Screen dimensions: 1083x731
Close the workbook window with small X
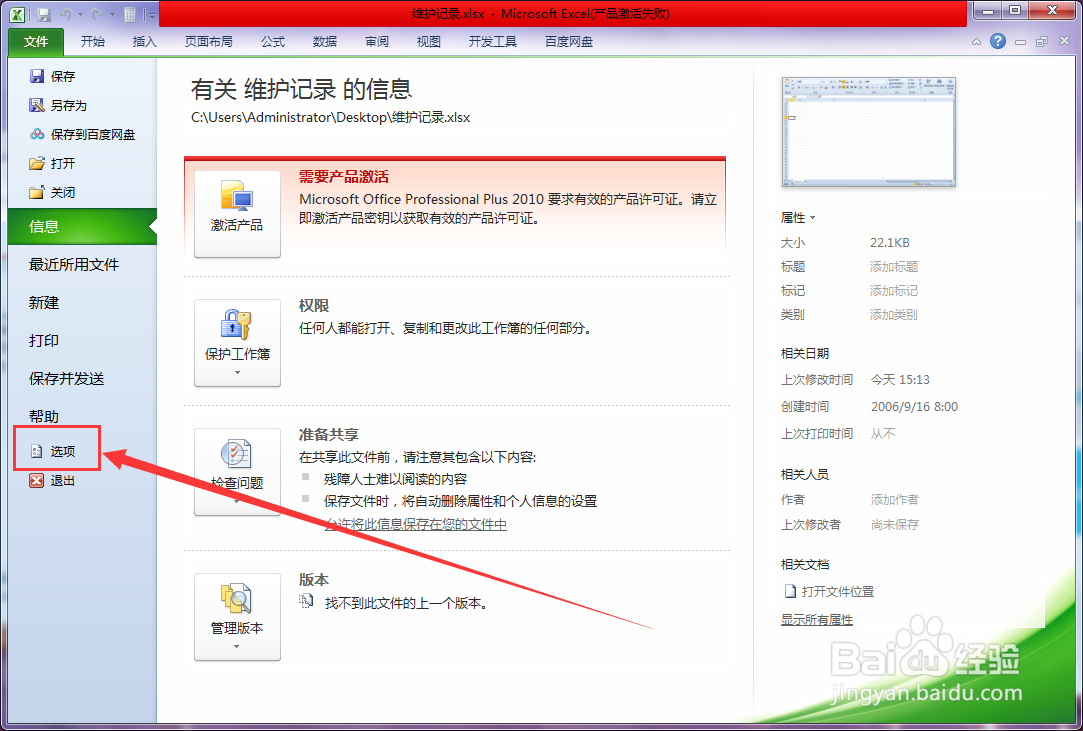click(x=1064, y=41)
